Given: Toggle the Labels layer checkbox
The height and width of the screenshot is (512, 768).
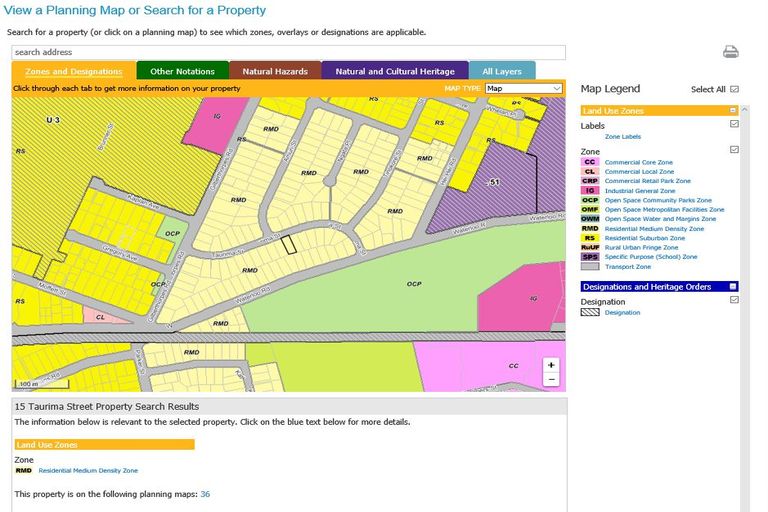Looking at the screenshot, I should [734, 124].
